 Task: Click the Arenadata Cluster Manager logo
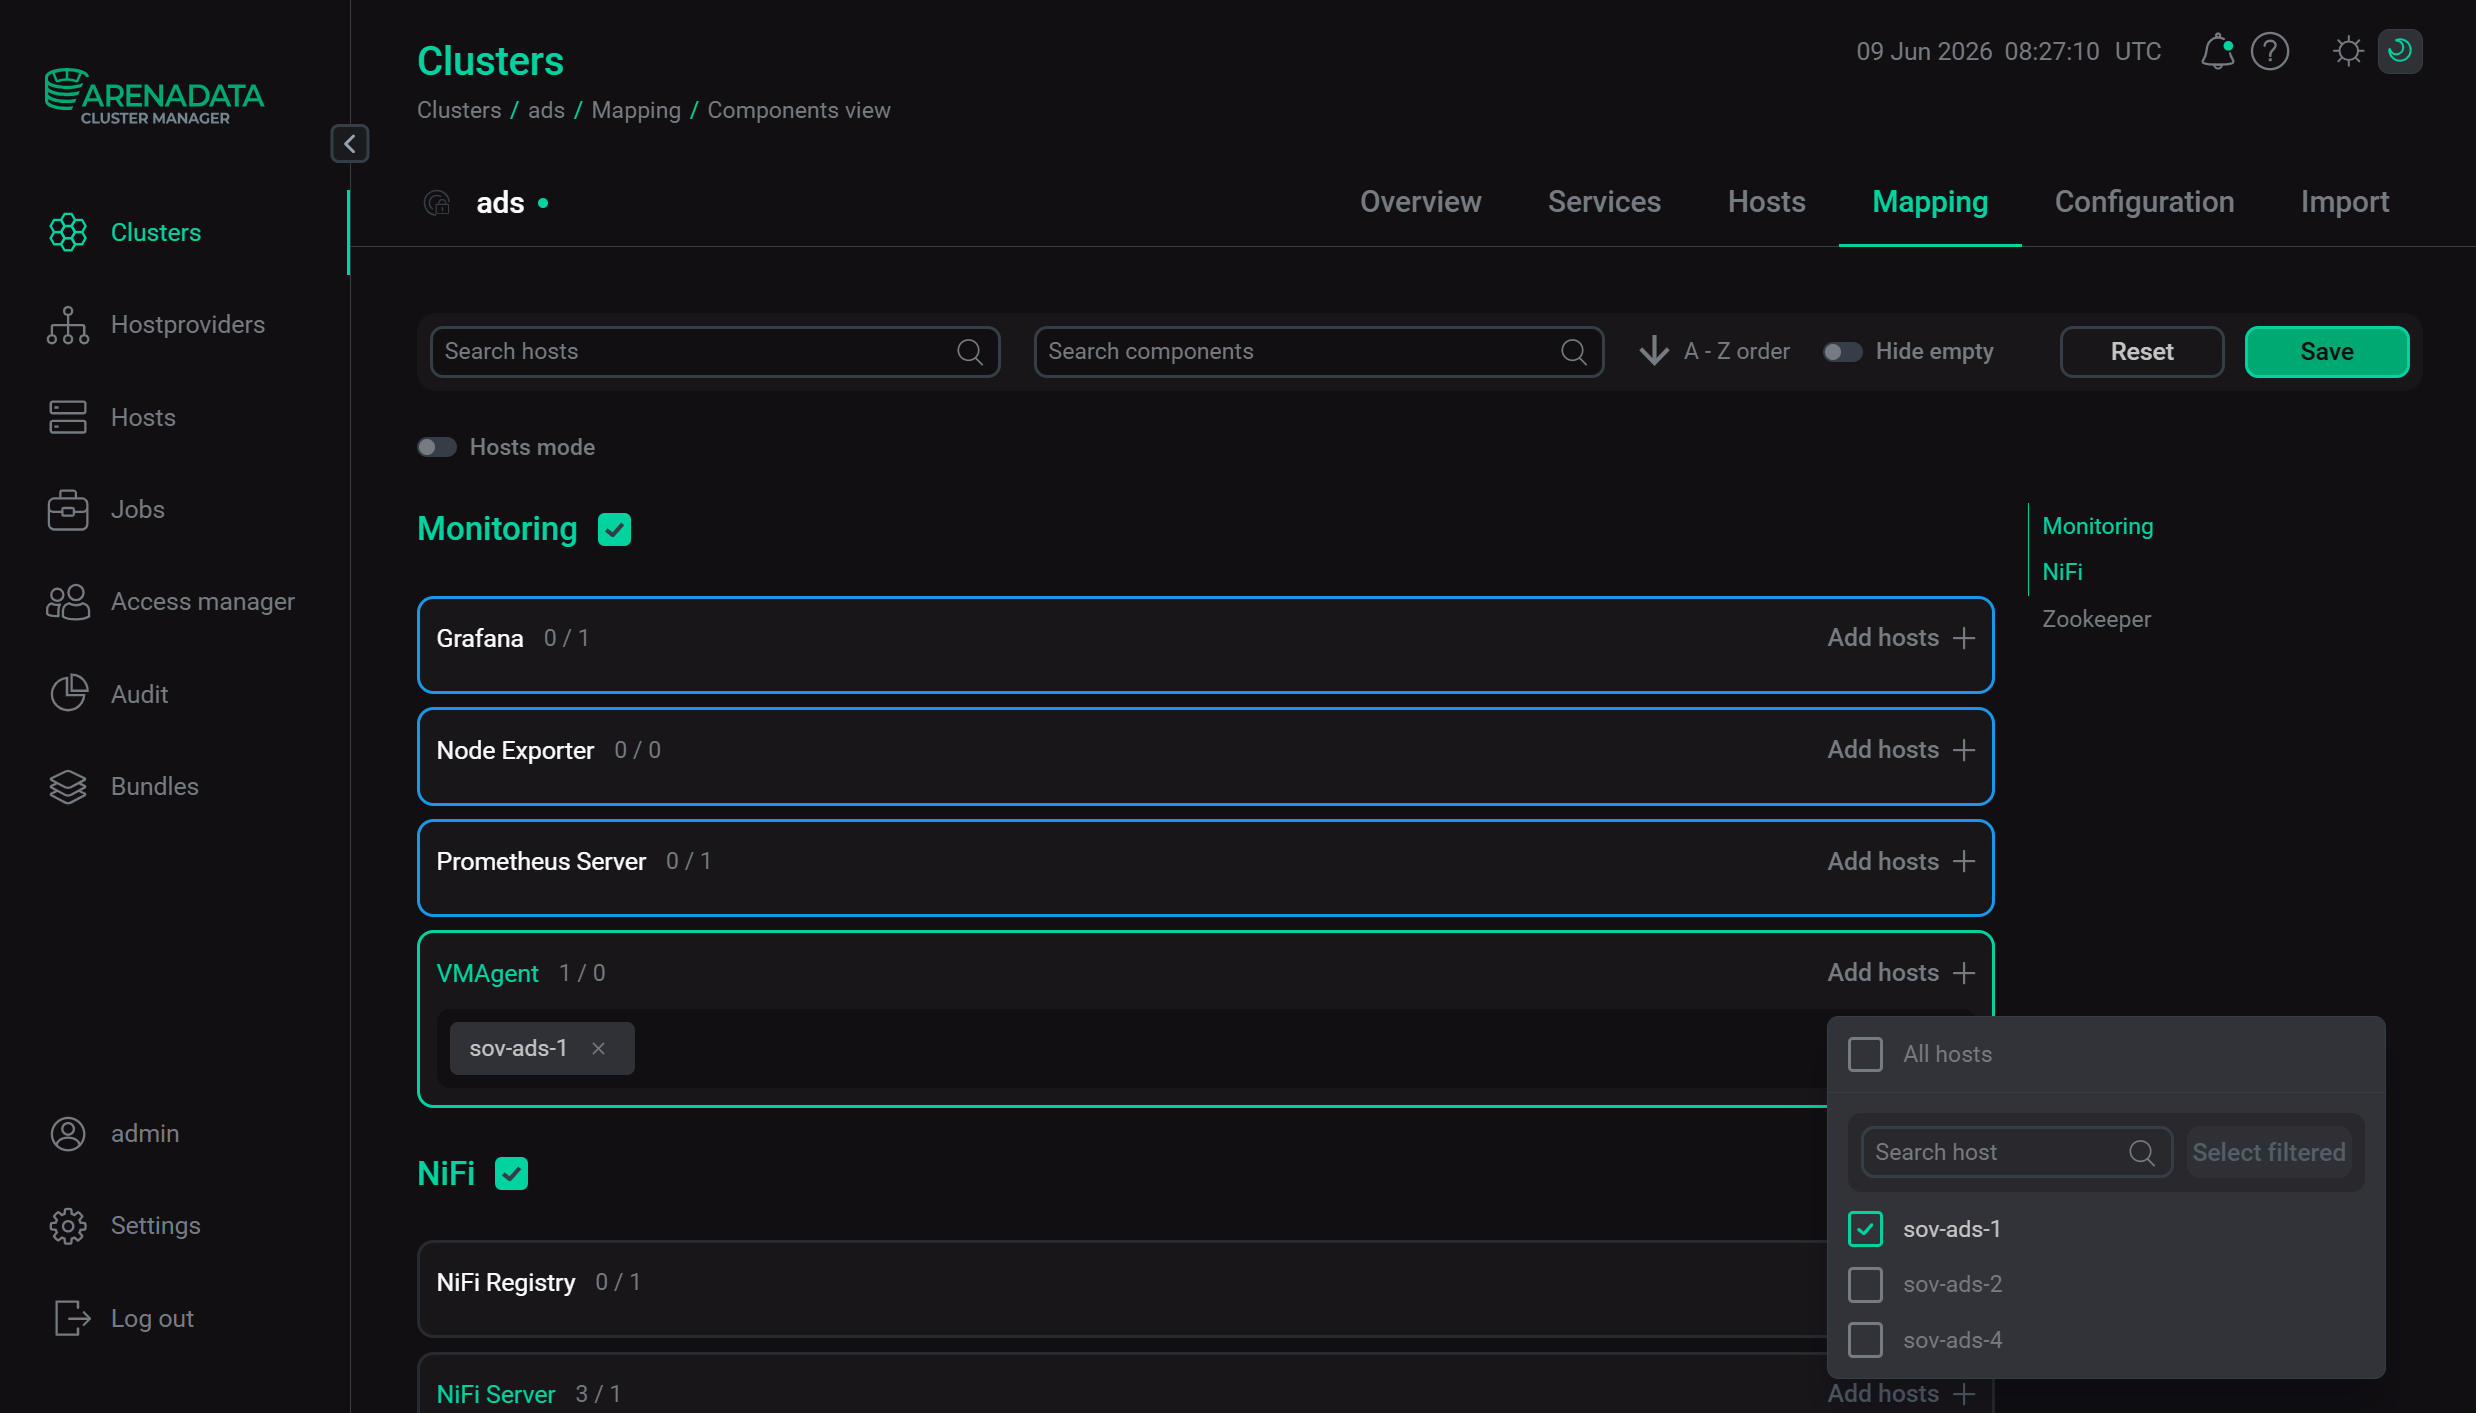click(154, 96)
